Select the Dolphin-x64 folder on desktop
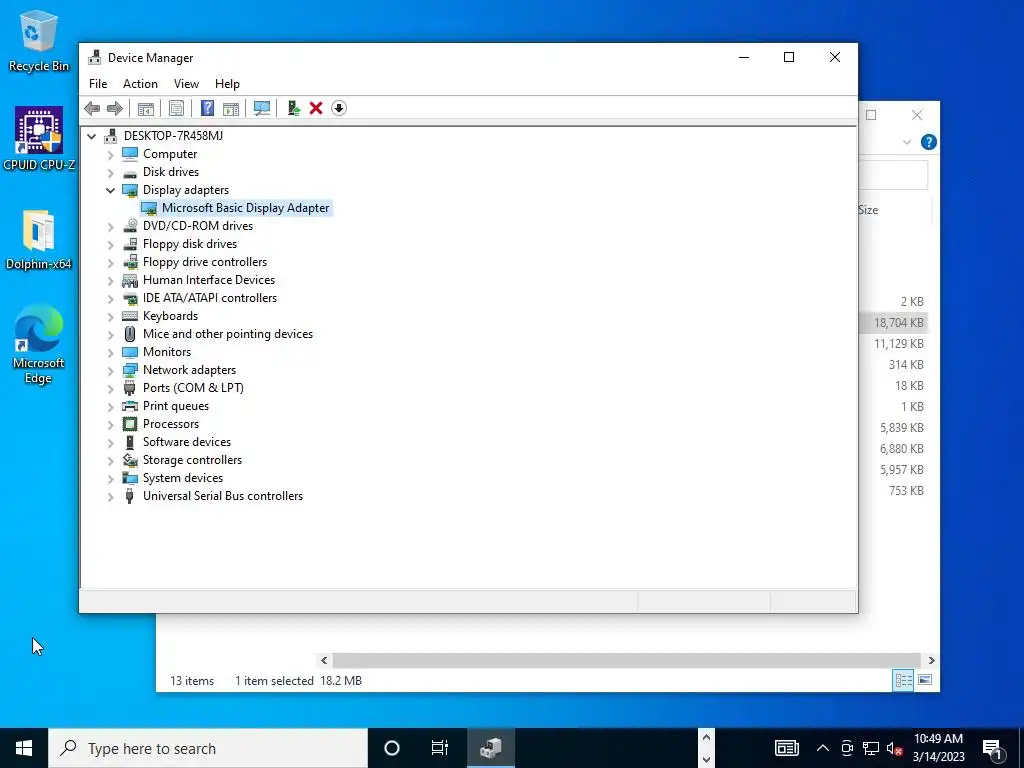Screen dimensions: 1024x768 (x=39, y=240)
